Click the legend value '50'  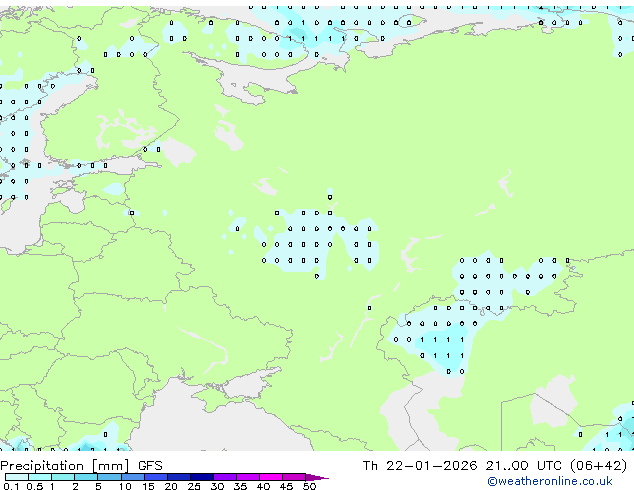[309, 486]
